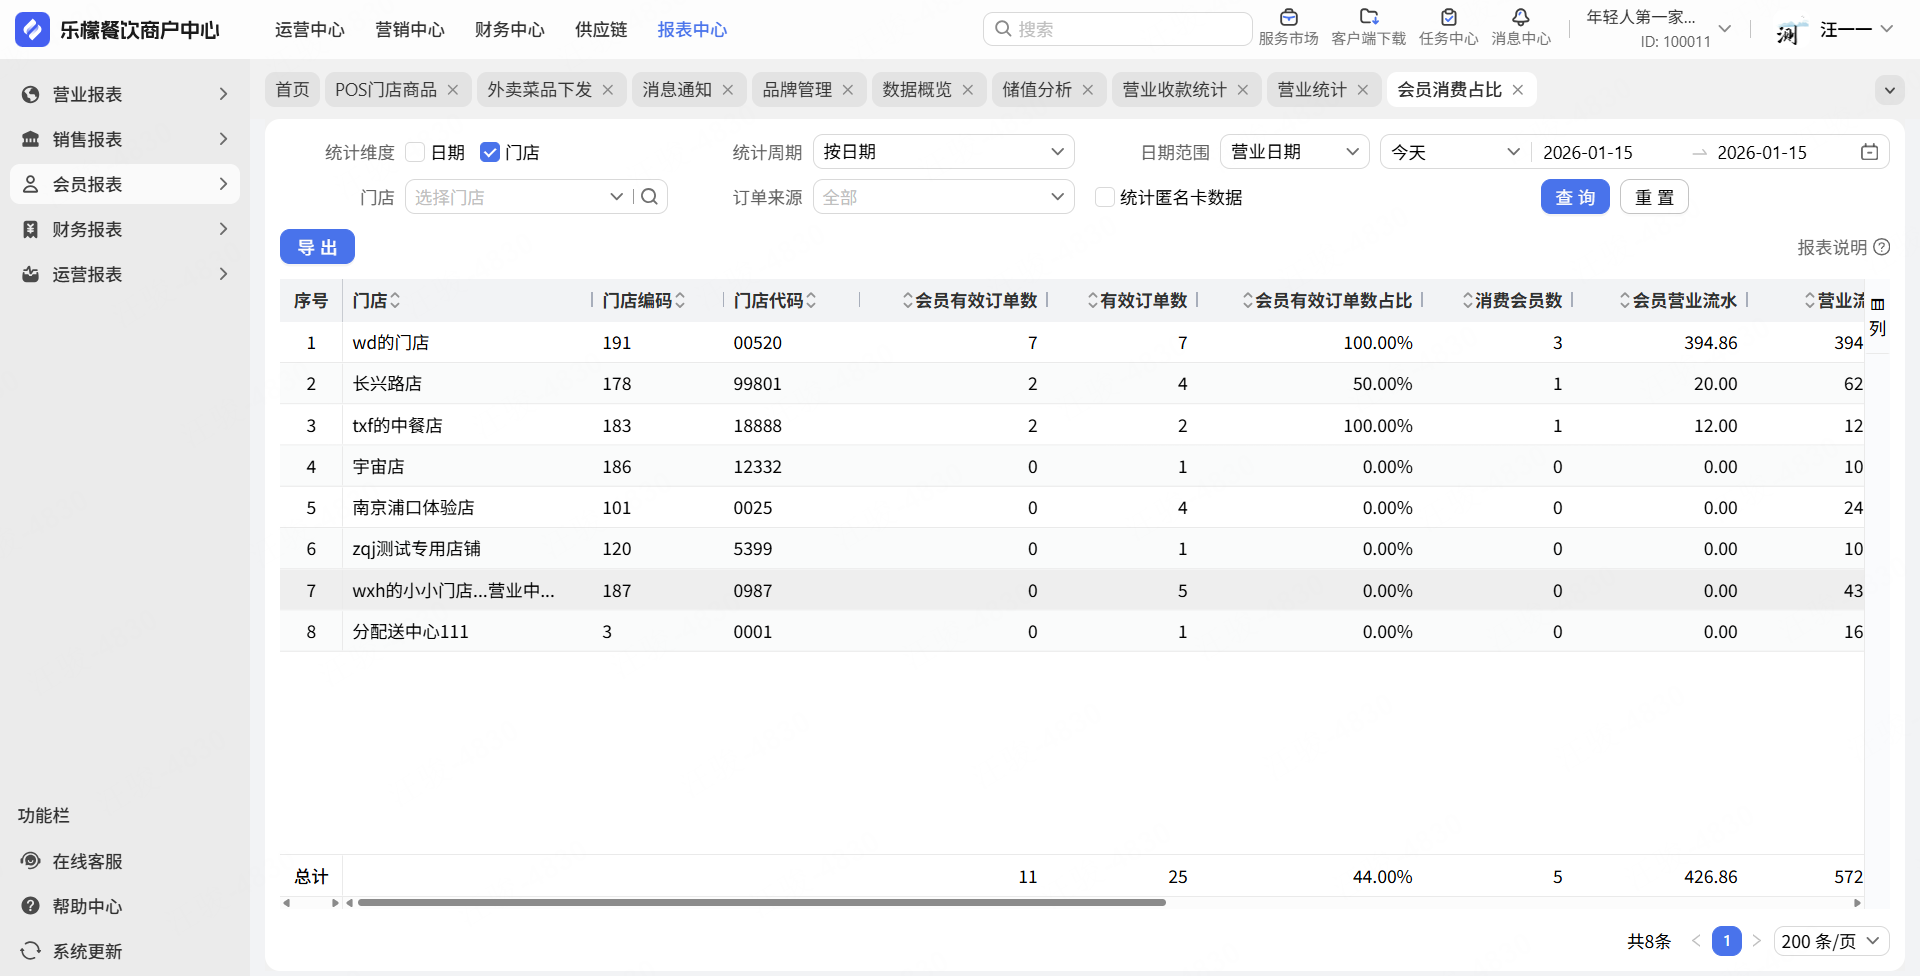The height and width of the screenshot is (976, 1920).
Task: Enable the 日期 dimension checkbox
Action: click(416, 152)
